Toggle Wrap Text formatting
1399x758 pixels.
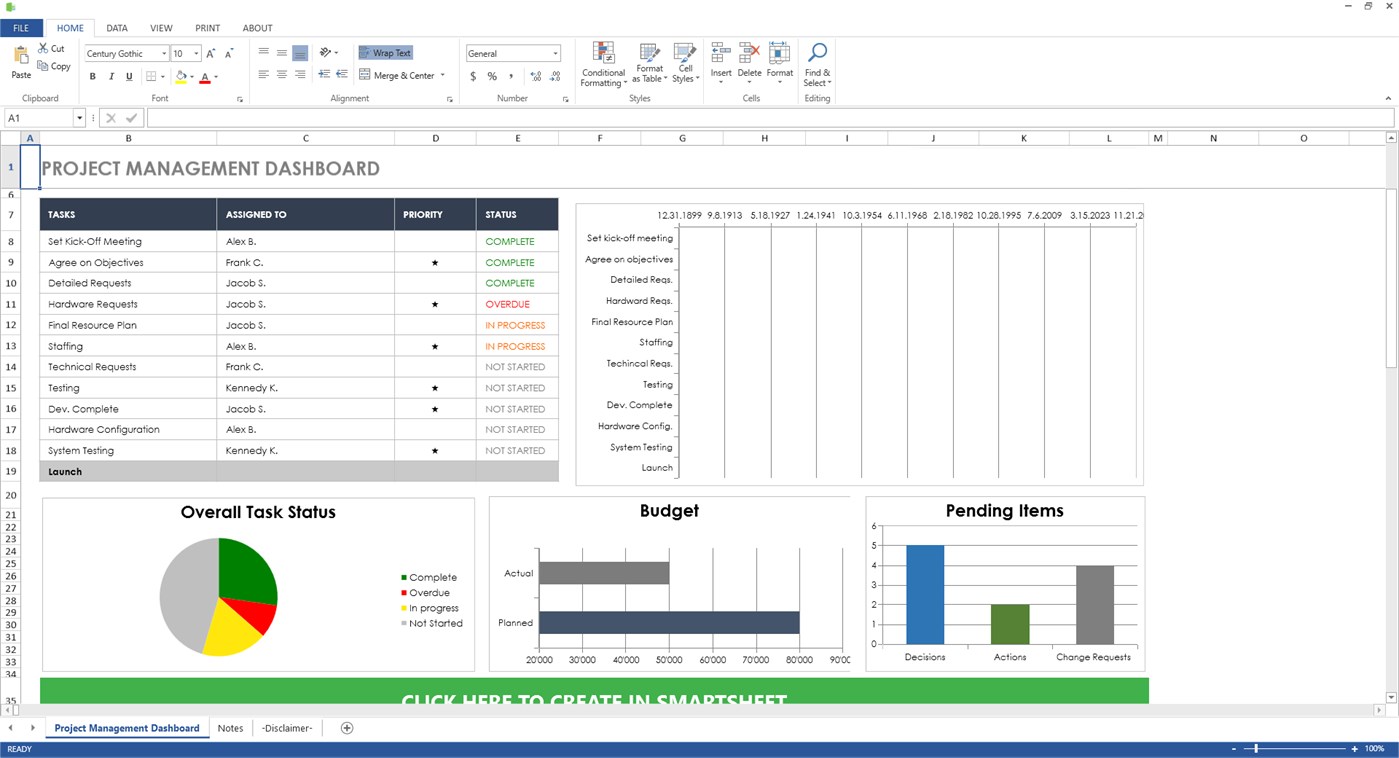386,52
